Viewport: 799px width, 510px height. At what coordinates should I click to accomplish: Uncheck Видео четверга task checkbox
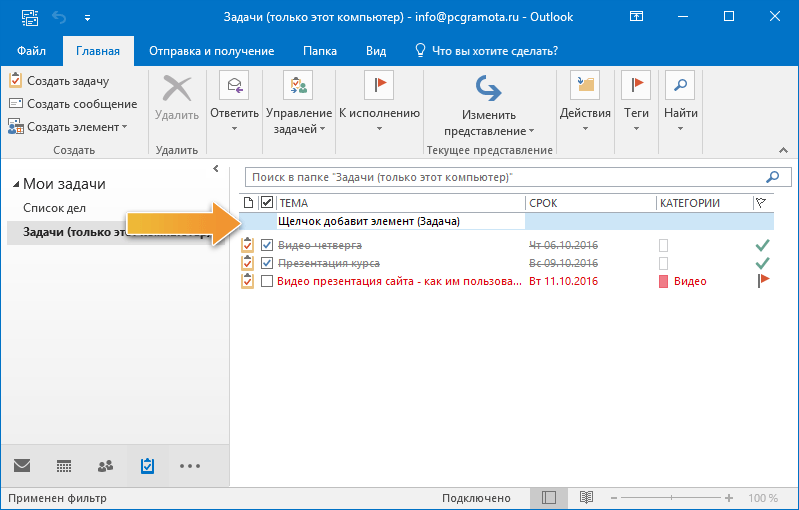[267, 245]
